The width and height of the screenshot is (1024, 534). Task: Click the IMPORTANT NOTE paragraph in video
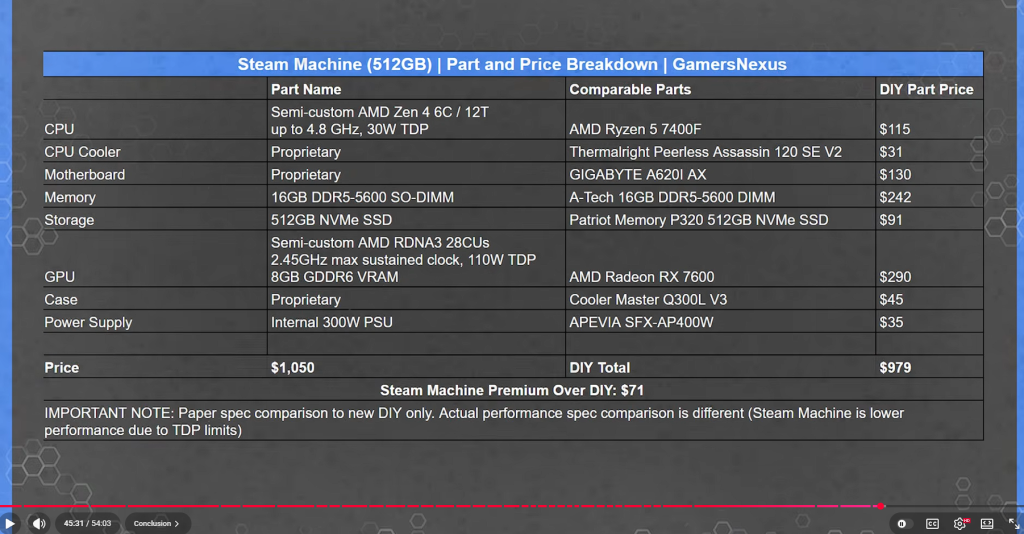pyautogui.click(x=474, y=422)
